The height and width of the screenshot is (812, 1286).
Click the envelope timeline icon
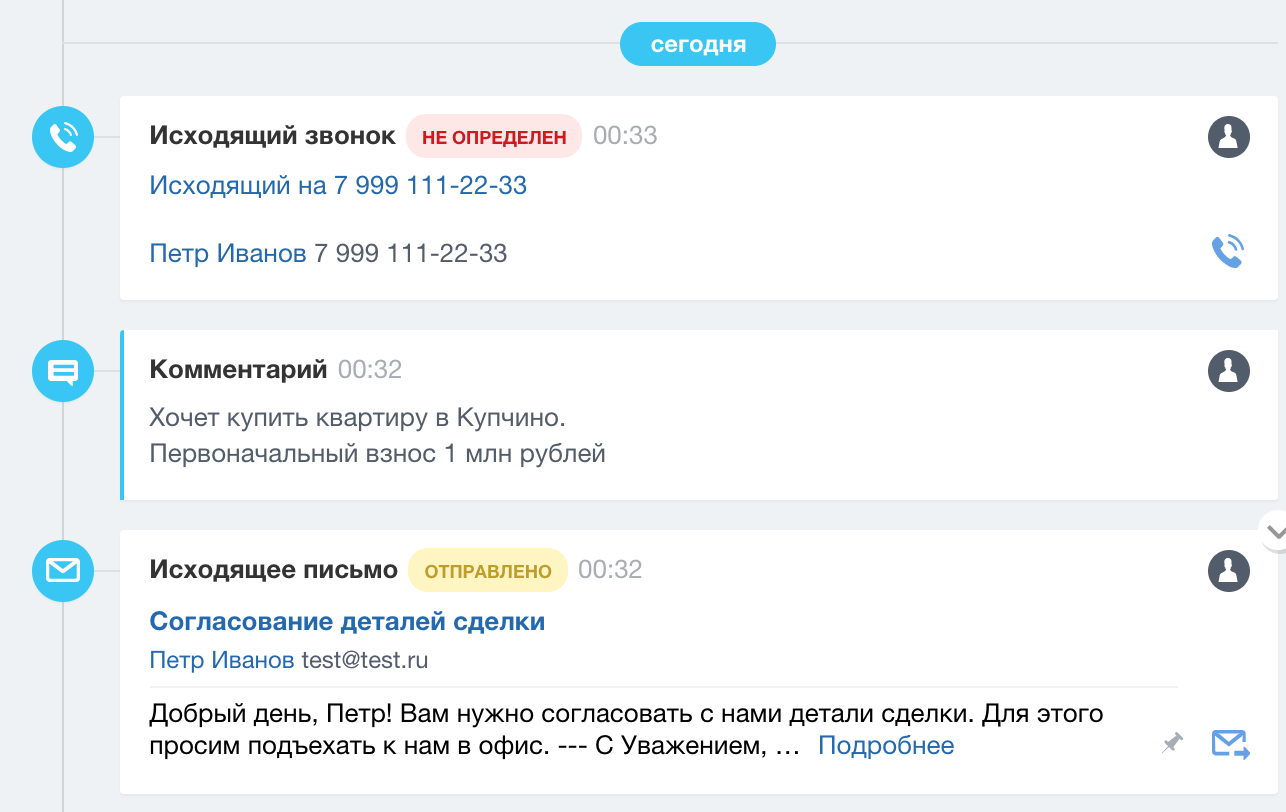[63, 571]
